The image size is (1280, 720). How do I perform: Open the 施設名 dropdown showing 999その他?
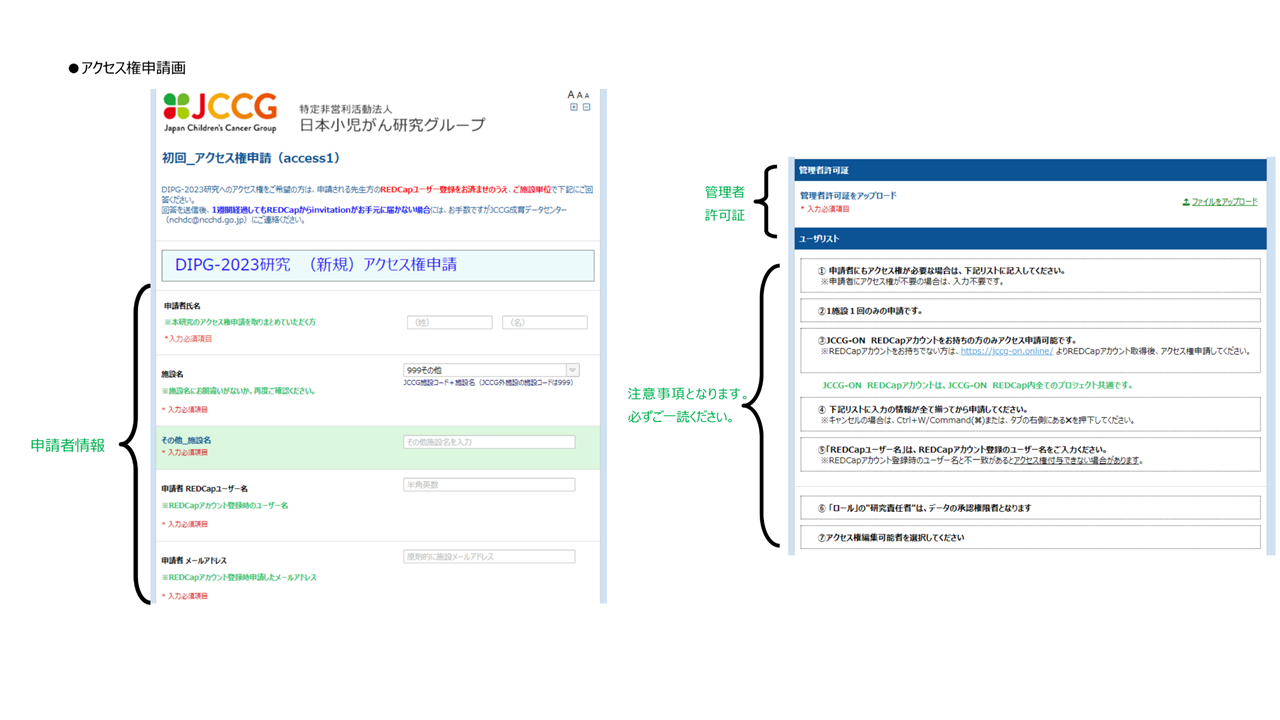(x=491, y=370)
